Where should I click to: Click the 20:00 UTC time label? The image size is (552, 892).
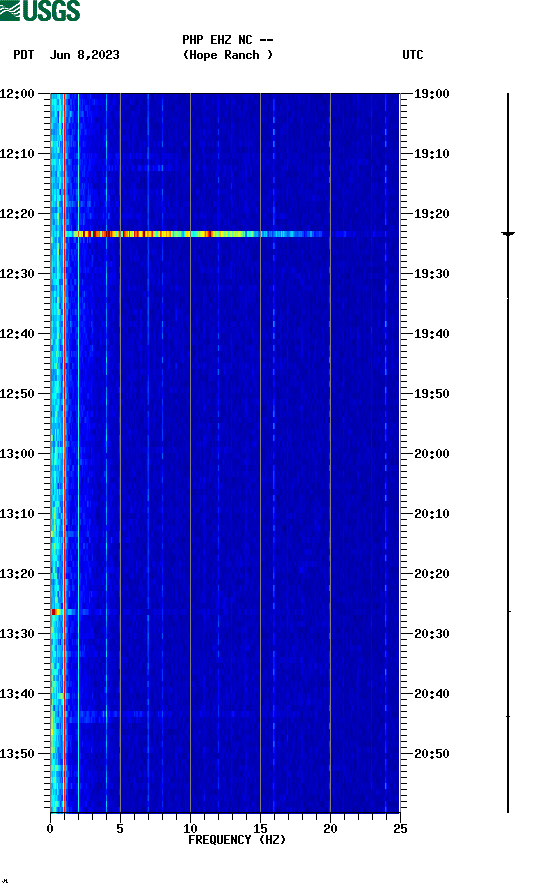click(x=431, y=454)
